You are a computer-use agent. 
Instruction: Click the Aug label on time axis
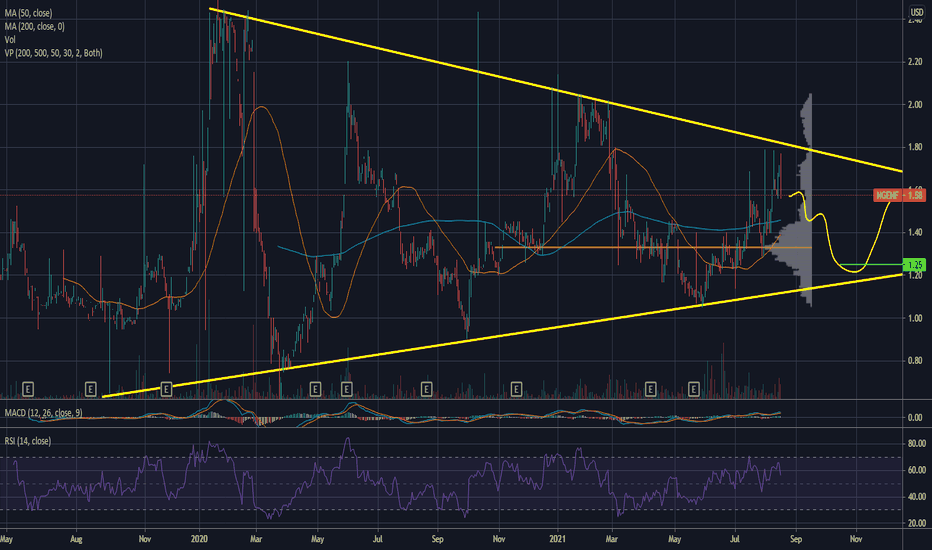[76, 539]
